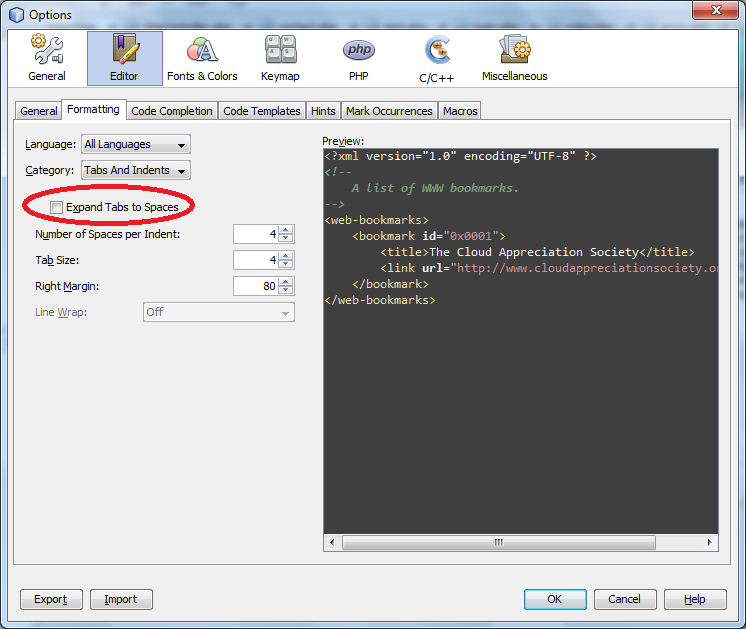This screenshot has width=746, height=629.
Task: Select the Editor category icon
Action: 125,58
